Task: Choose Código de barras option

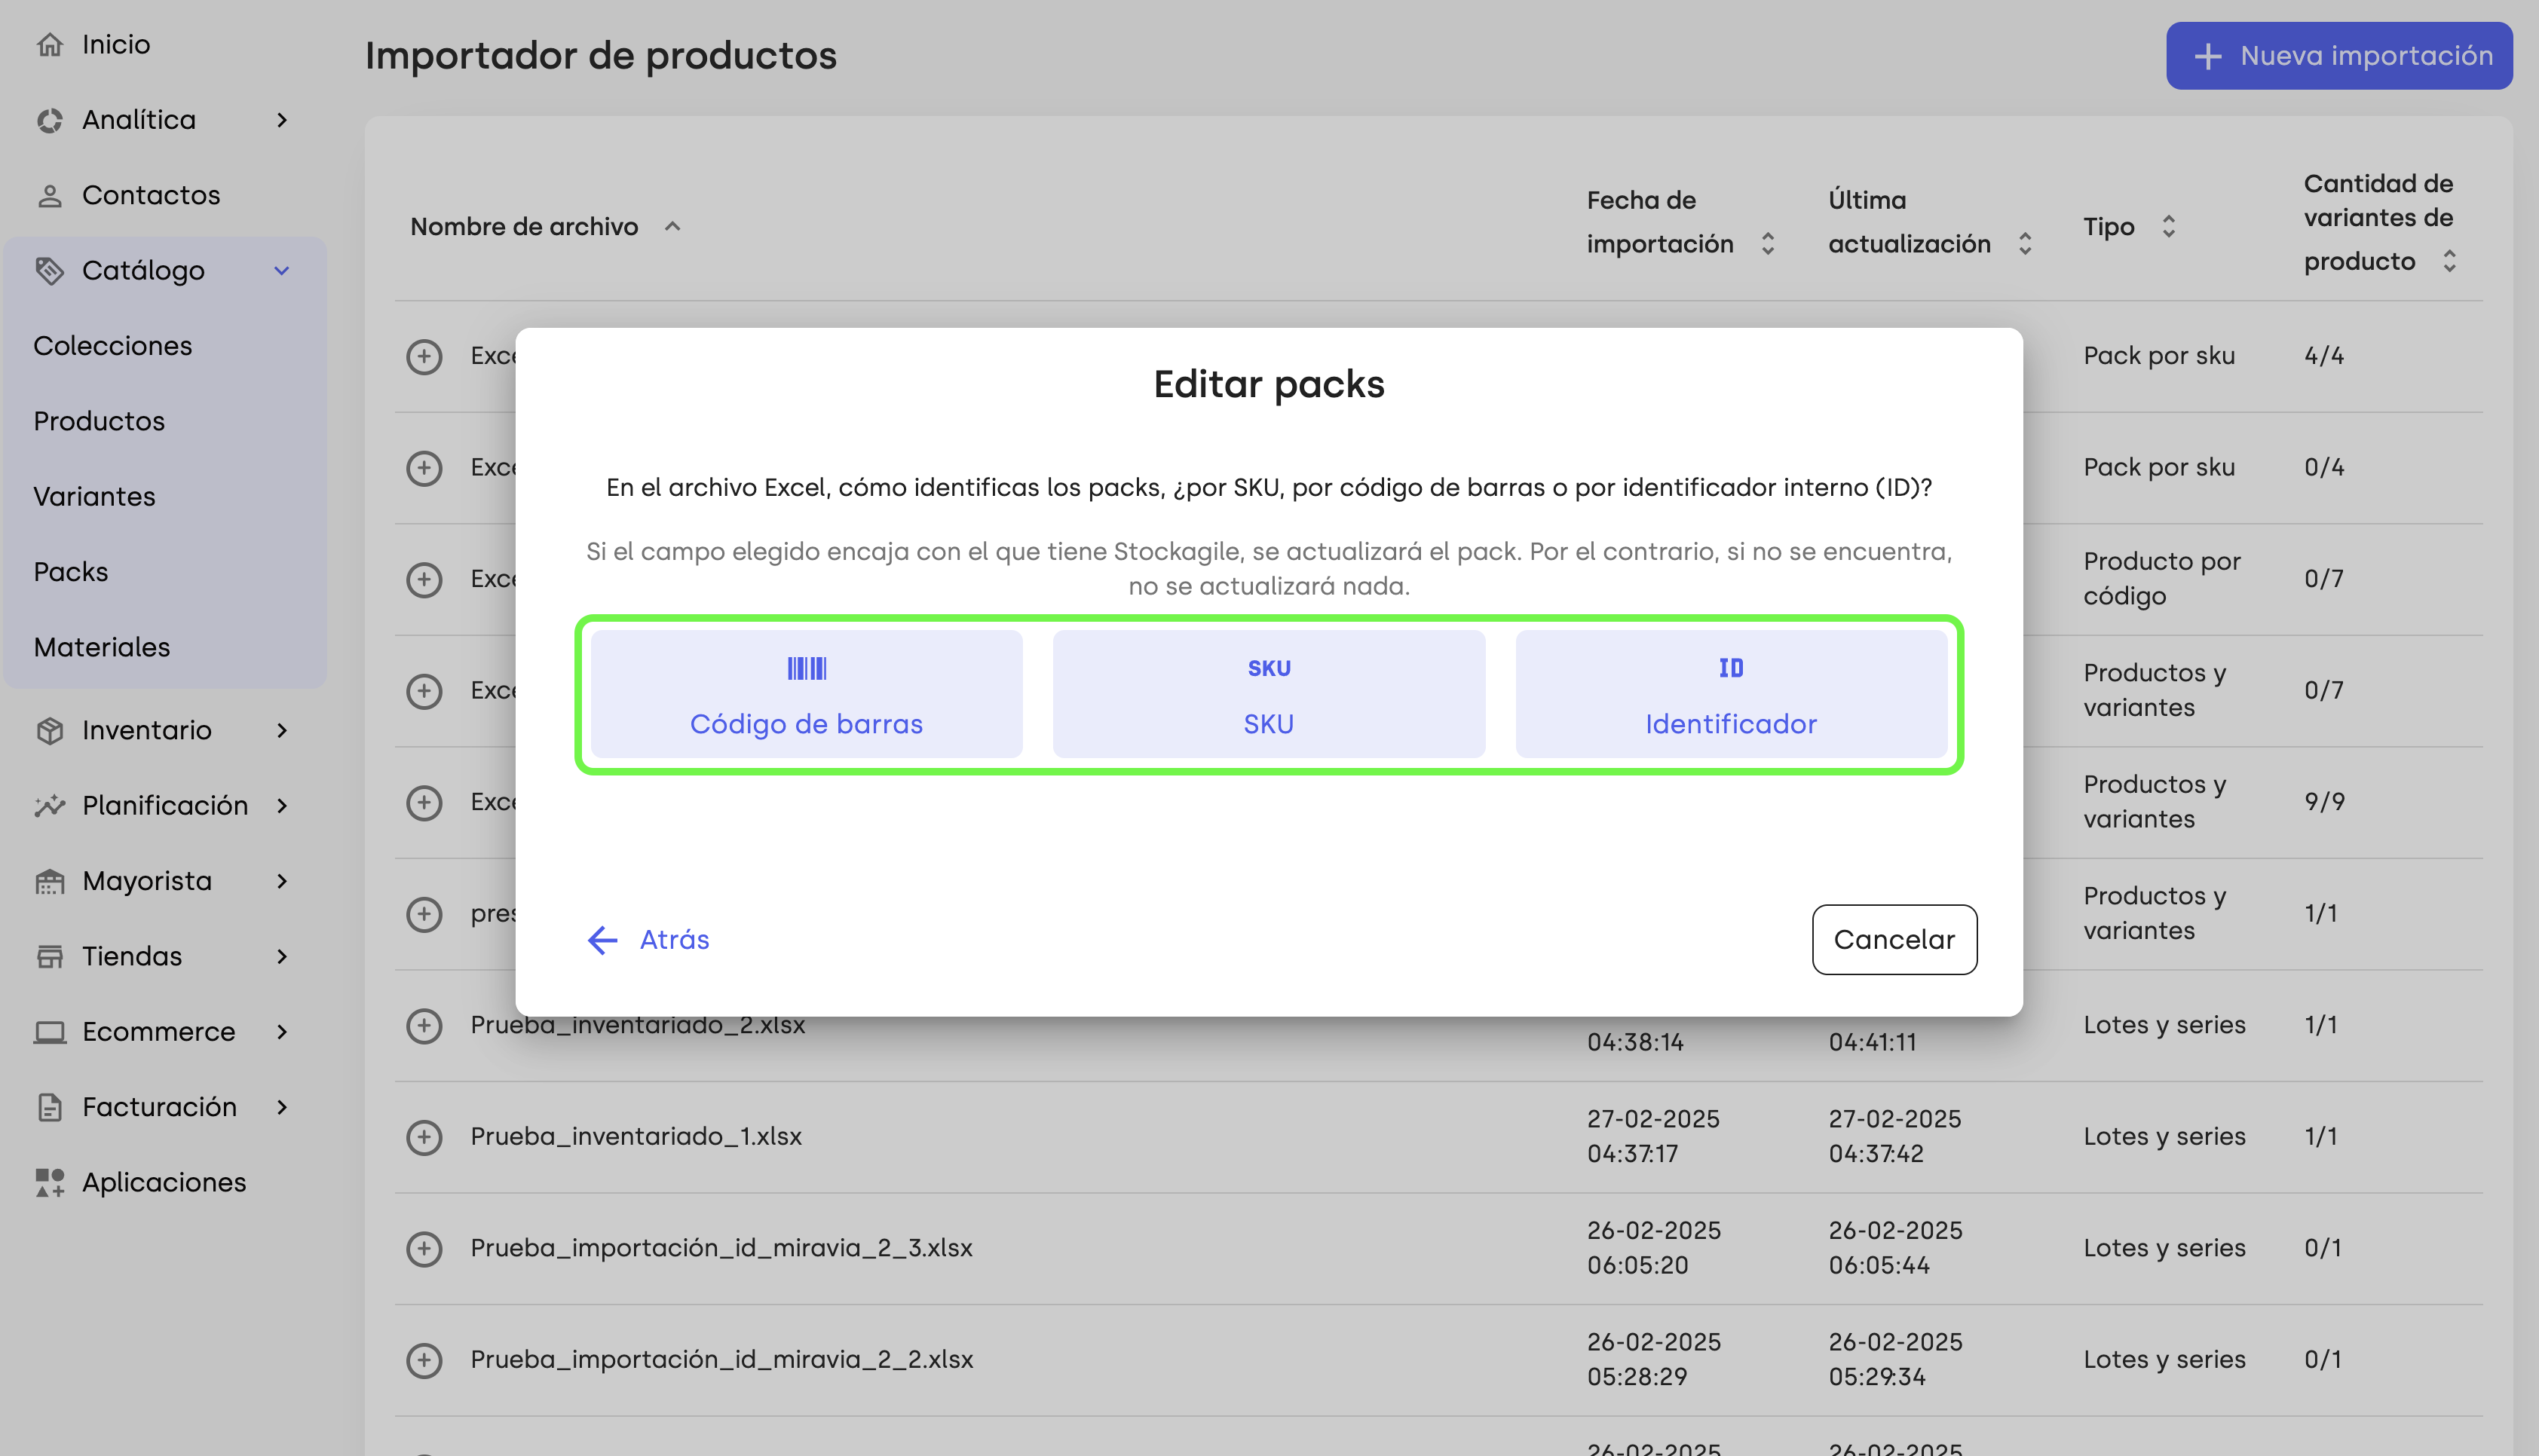Action: pyautogui.click(x=806, y=694)
